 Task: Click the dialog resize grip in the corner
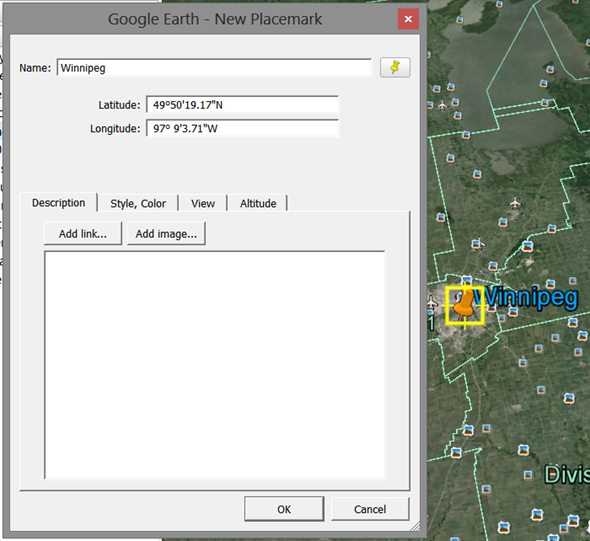[415, 526]
